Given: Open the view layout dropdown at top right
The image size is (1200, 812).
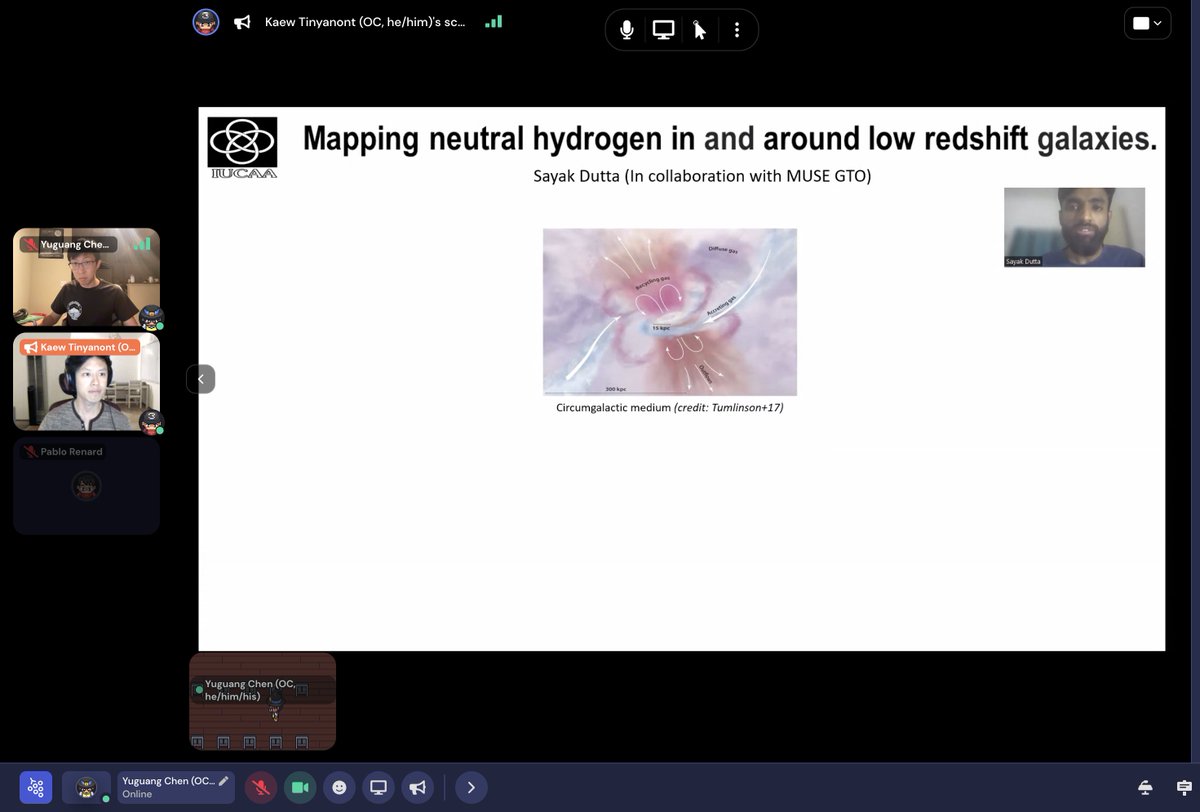Looking at the screenshot, I should point(1147,24).
